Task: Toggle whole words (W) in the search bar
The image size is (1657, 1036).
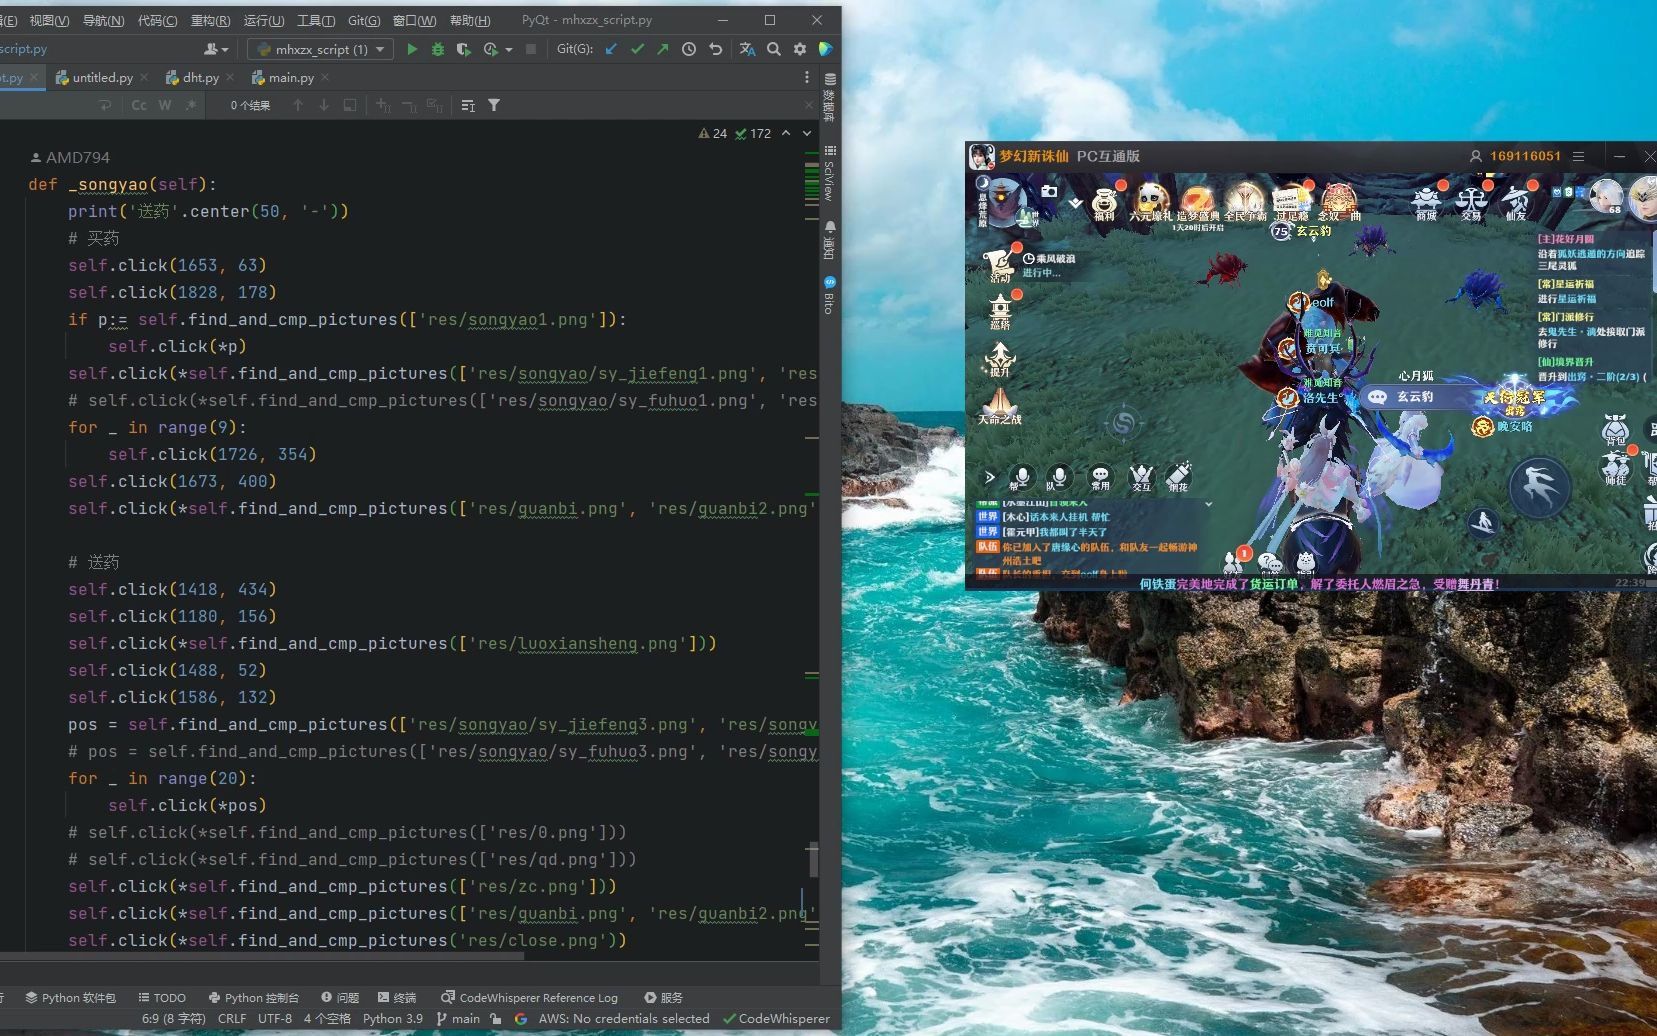Action: (x=165, y=105)
